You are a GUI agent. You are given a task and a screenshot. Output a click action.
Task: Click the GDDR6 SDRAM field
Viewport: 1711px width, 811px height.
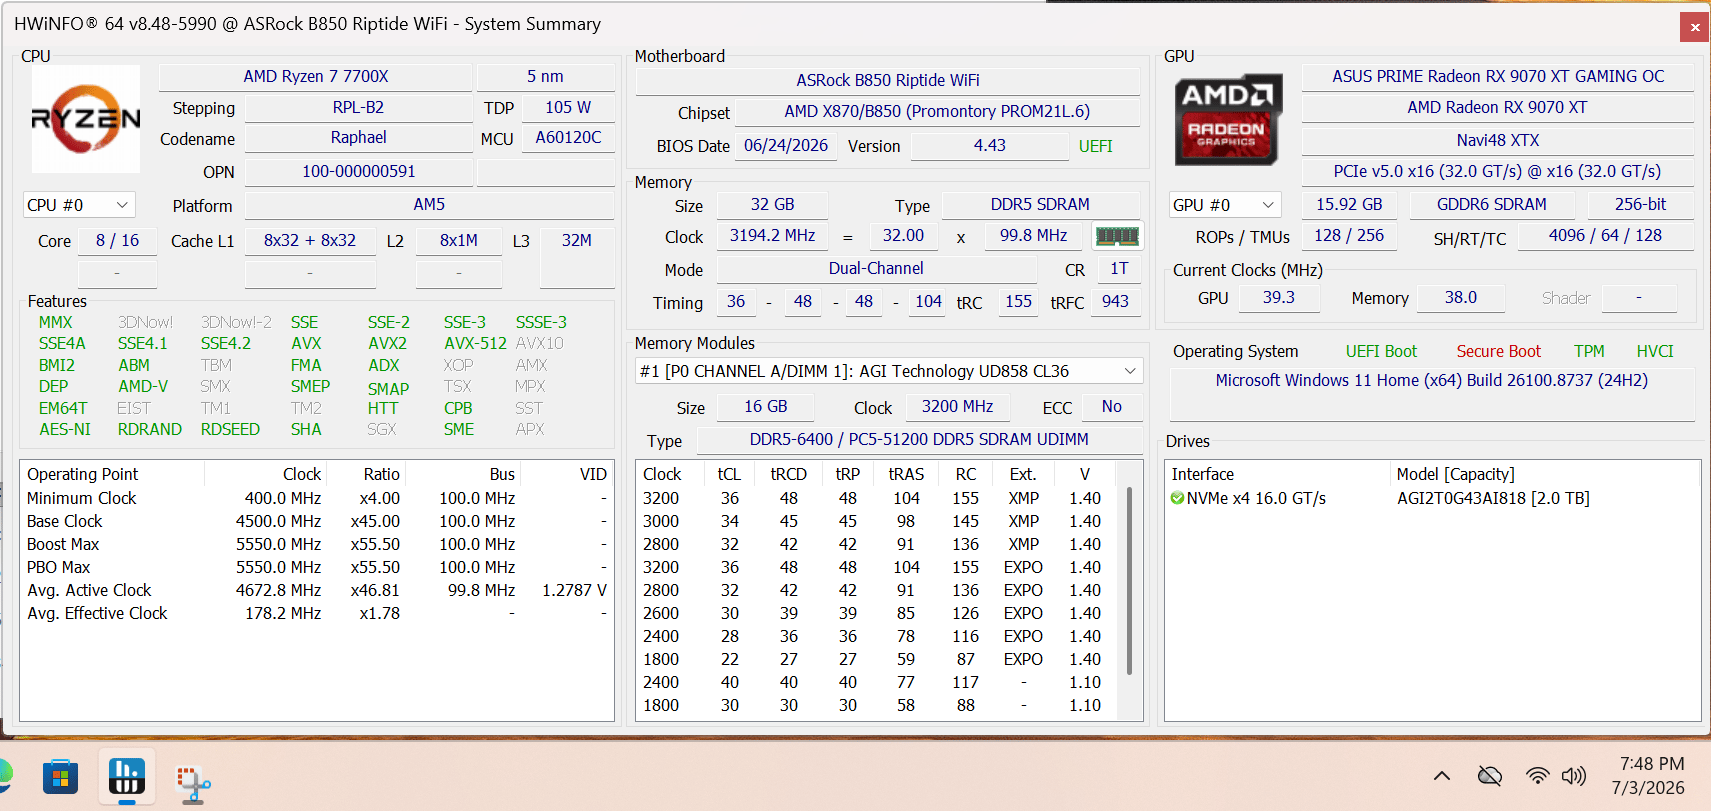pyautogui.click(x=1492, y=205)
